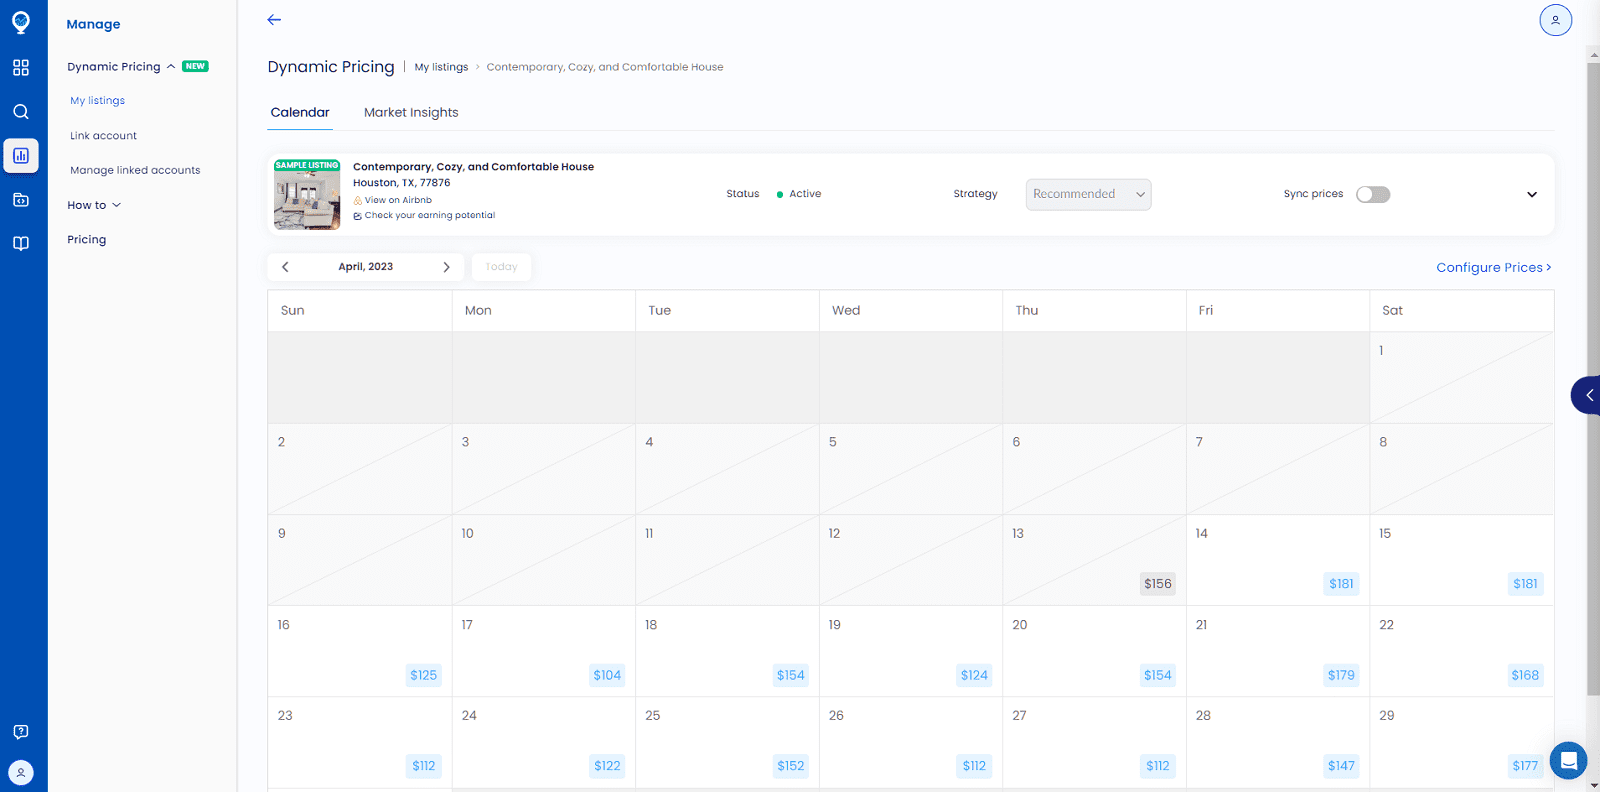Click the back arrow at page top
The height and width of the screenshot is (792, 1600).
coord(274,20)
